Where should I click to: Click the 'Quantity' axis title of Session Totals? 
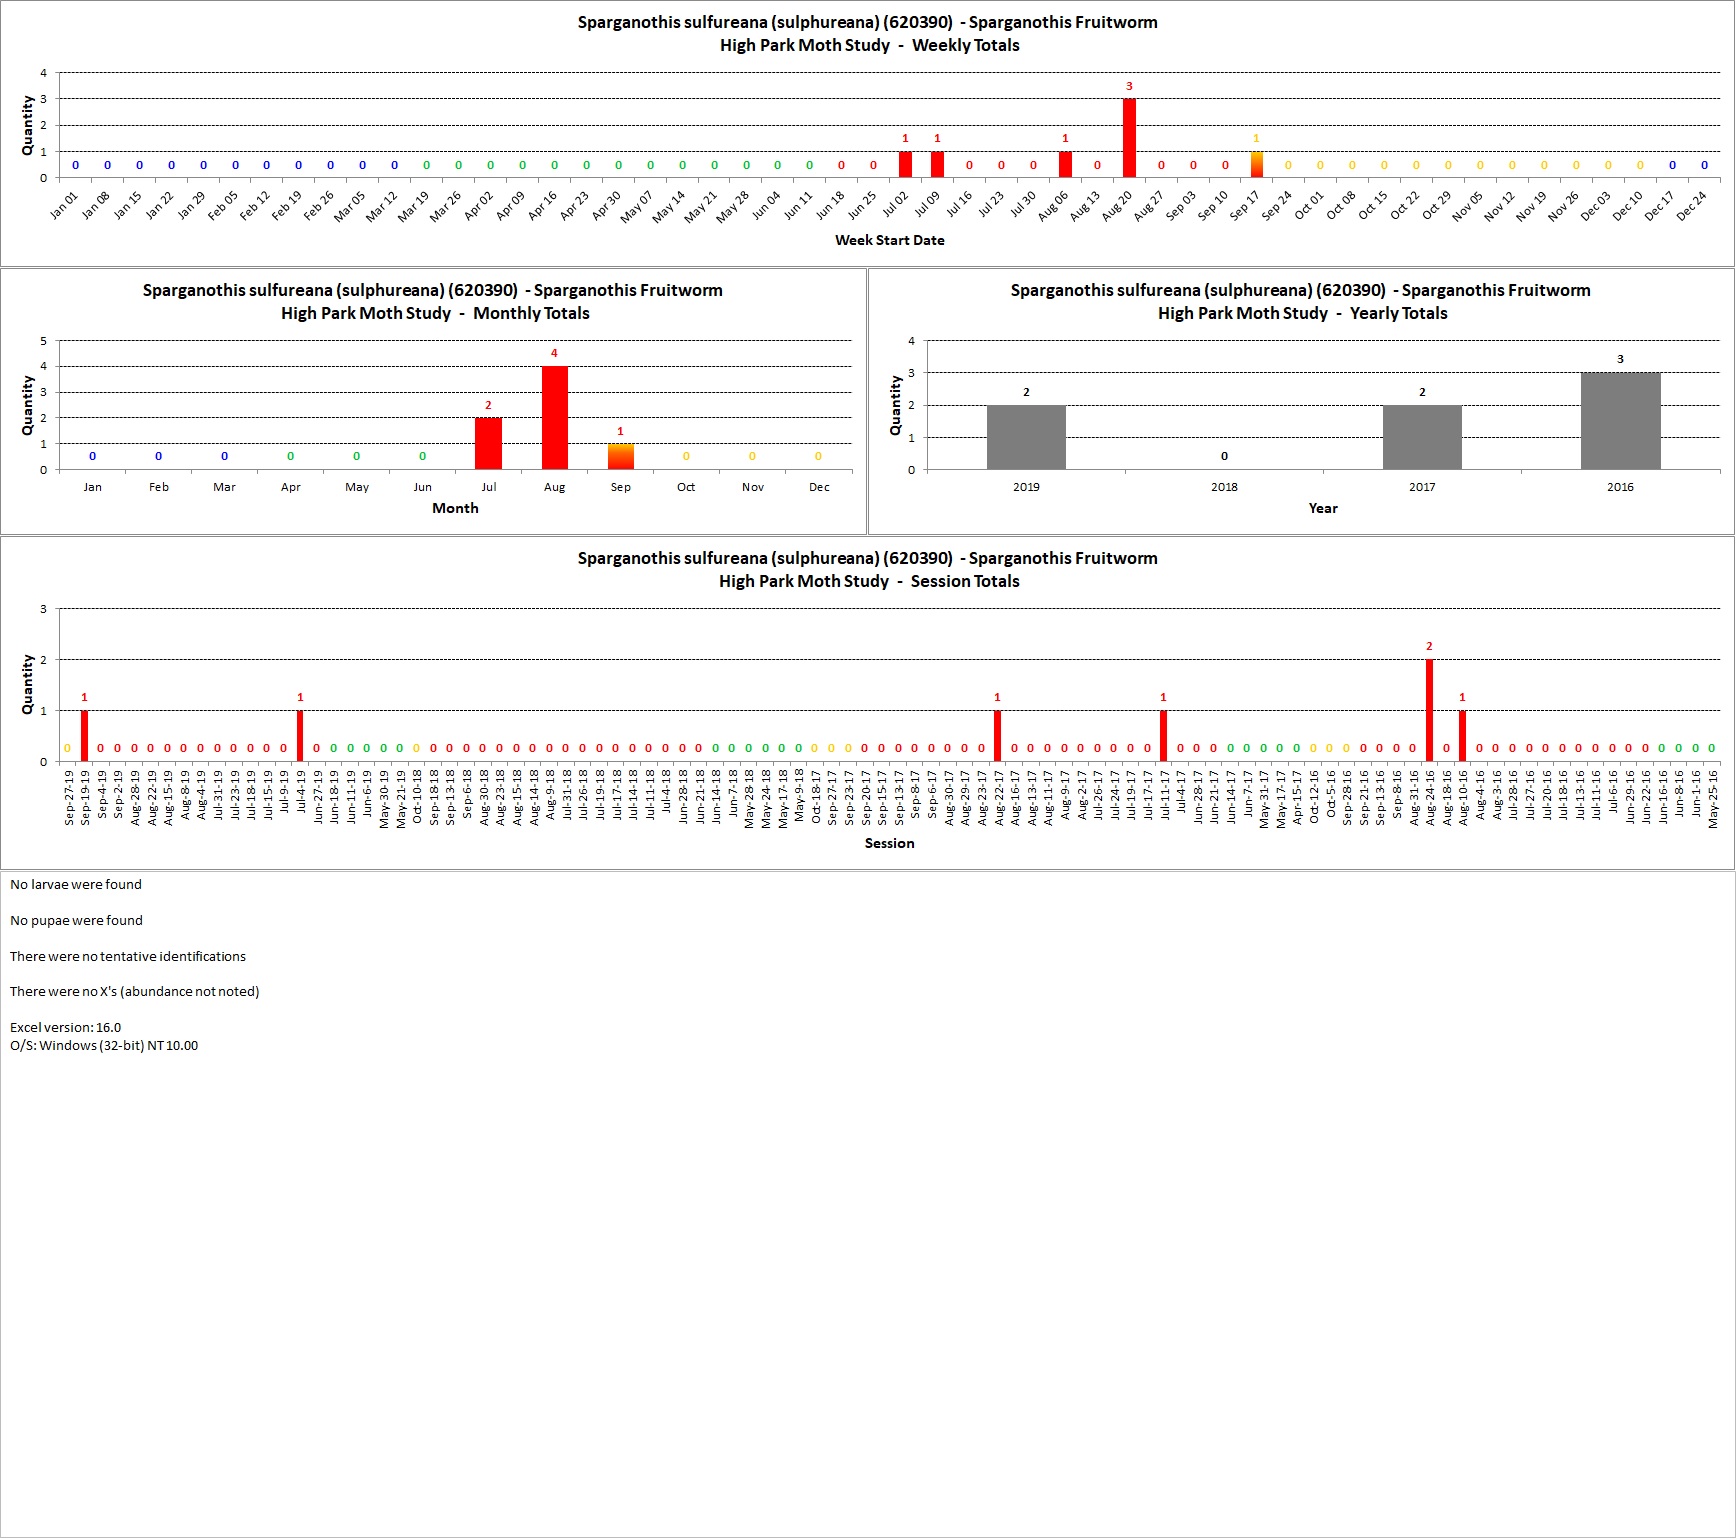[28, 684]
